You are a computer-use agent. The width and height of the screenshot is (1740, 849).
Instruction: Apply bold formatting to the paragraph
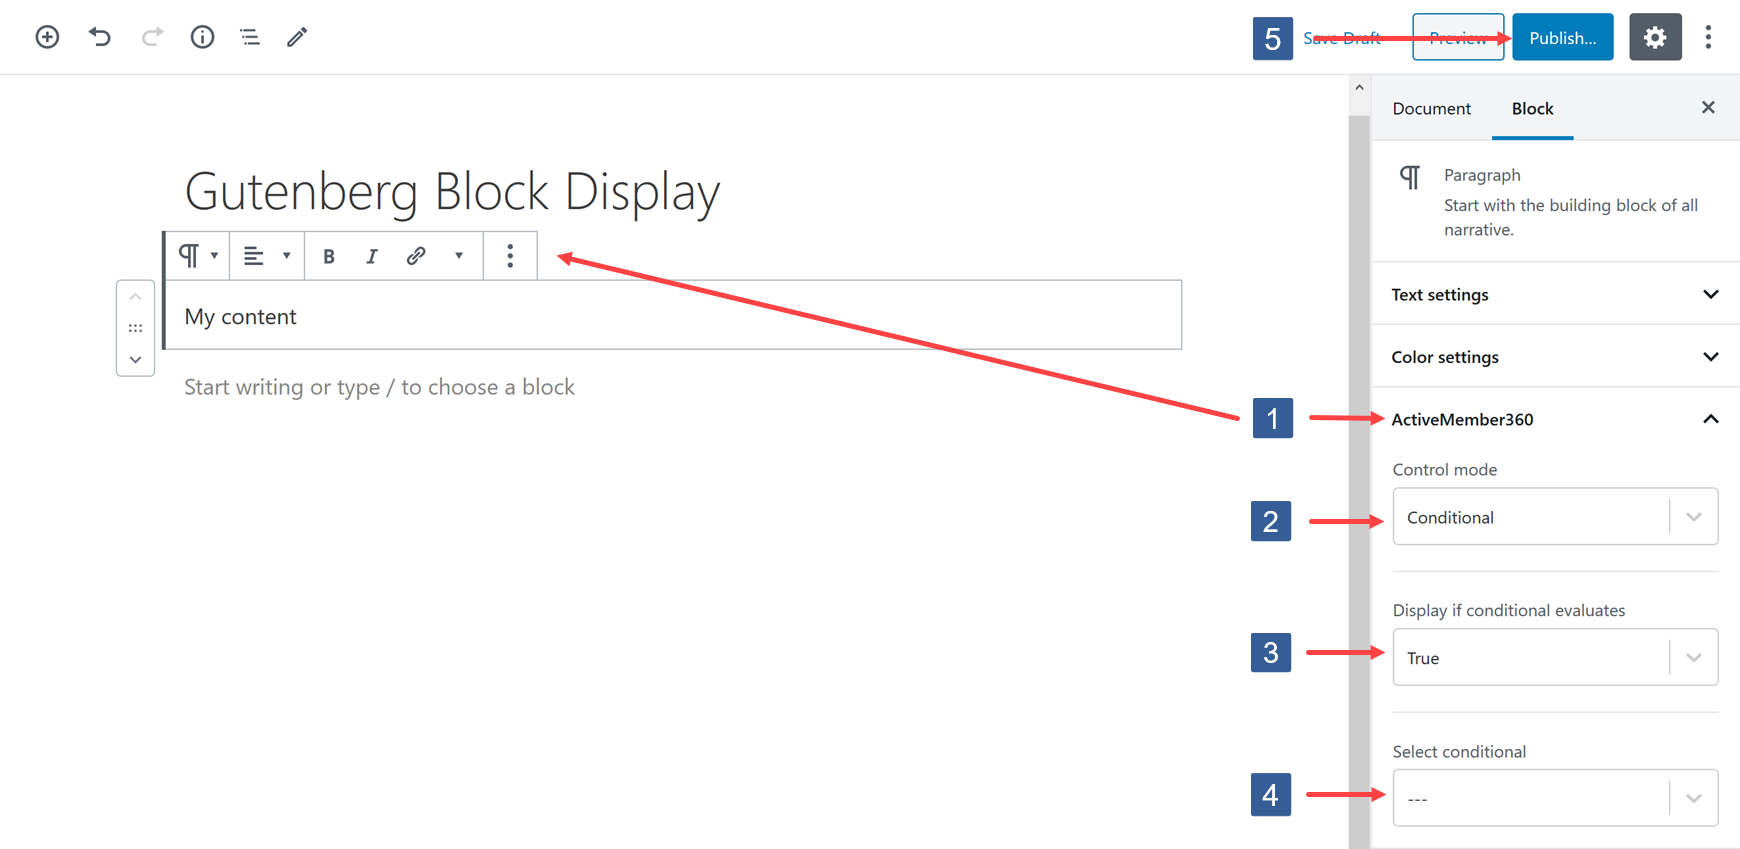[x=329, y=256]
